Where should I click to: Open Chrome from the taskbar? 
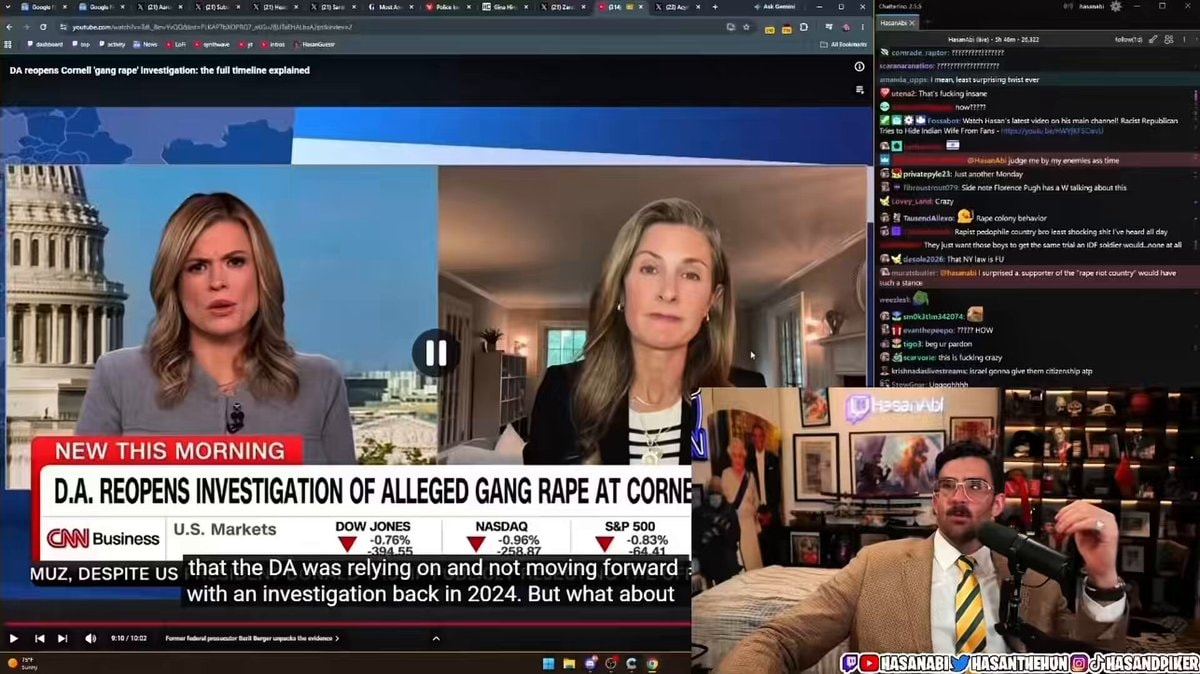(652, 663)
